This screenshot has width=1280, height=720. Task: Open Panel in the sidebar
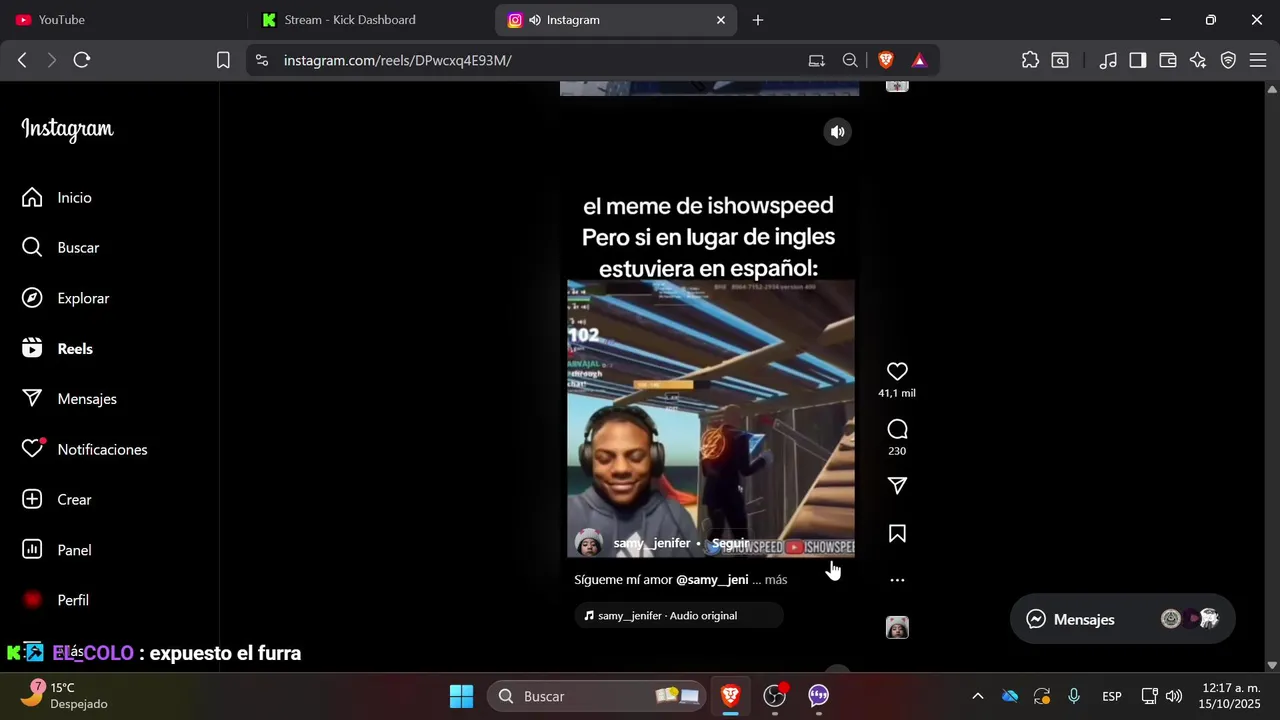click(x=74, y=550)
